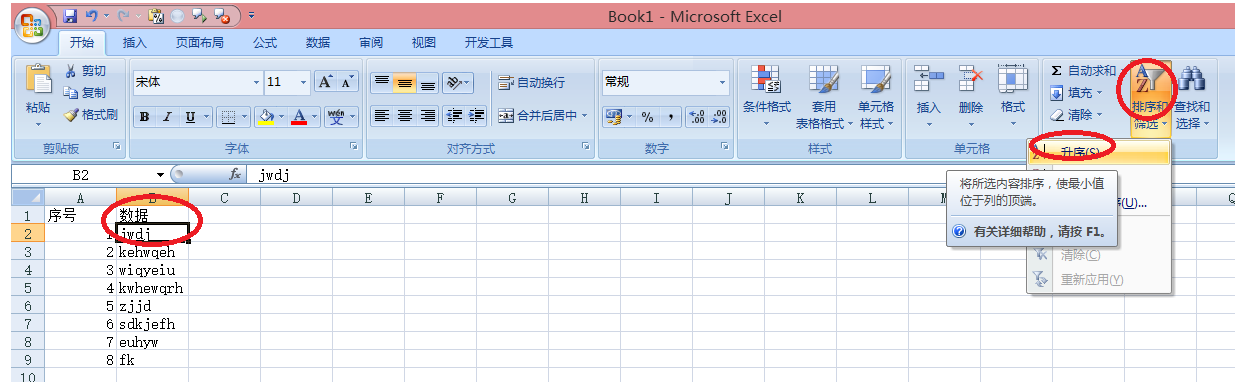Apply percent style to cell
Viewport: 1235px width, 382px height.
point(647,117)
